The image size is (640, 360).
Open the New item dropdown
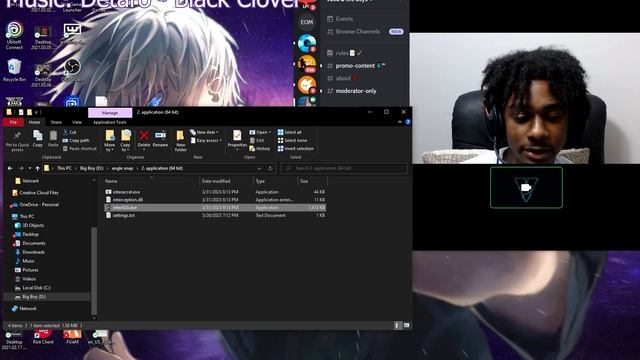204,132
